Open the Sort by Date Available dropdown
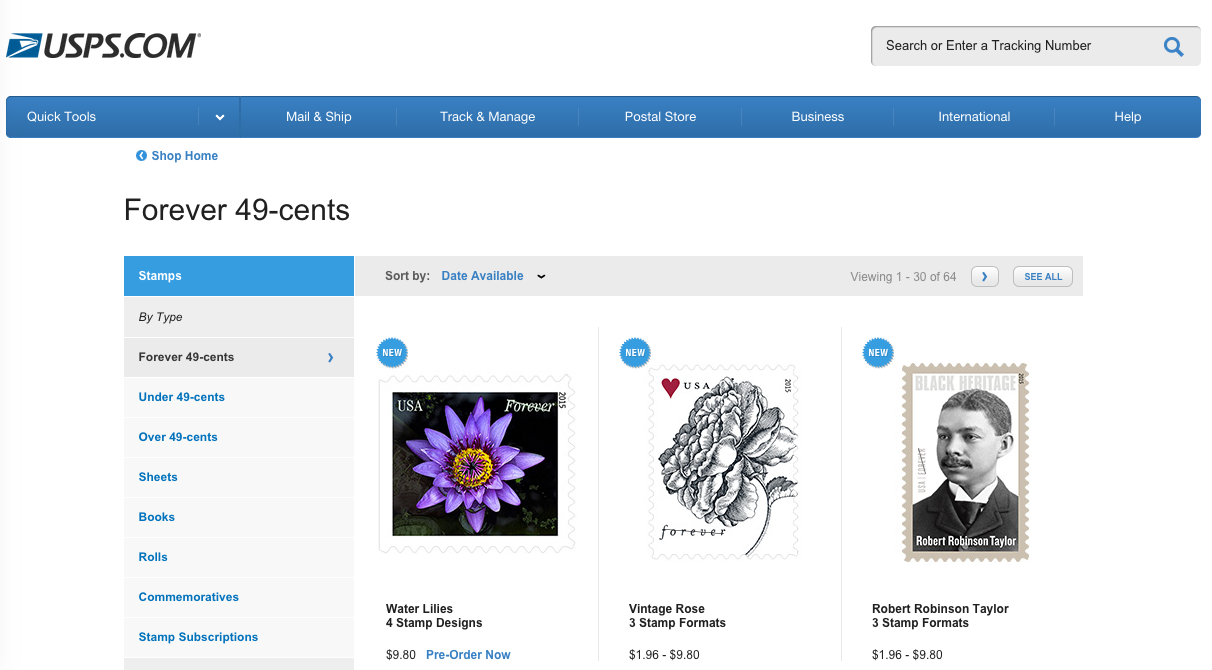 493,276
